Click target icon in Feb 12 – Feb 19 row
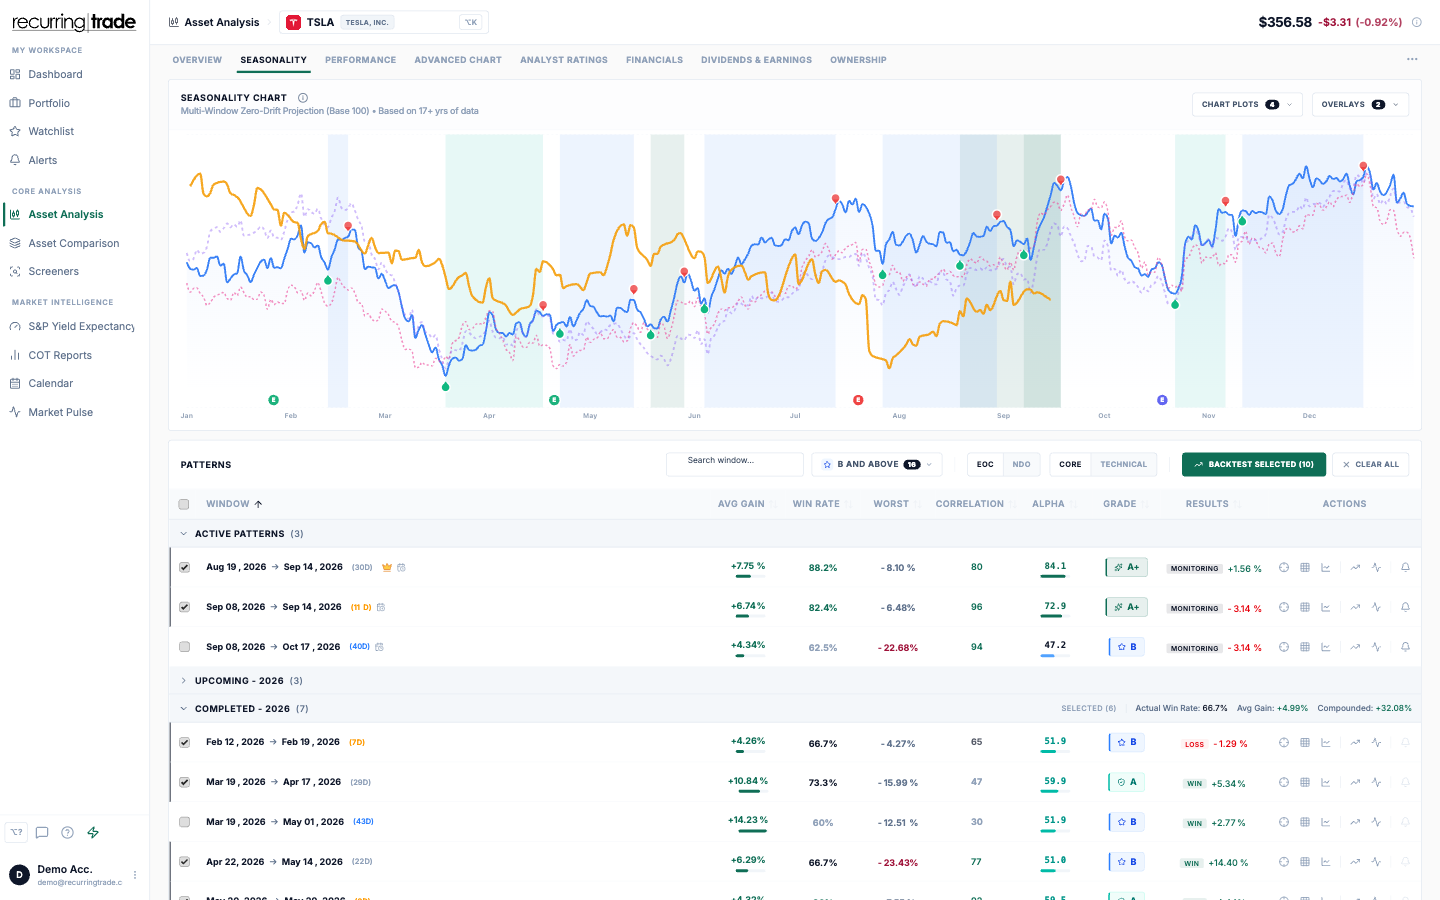This screenshot has width=1440, height=900. (1284, 742)
